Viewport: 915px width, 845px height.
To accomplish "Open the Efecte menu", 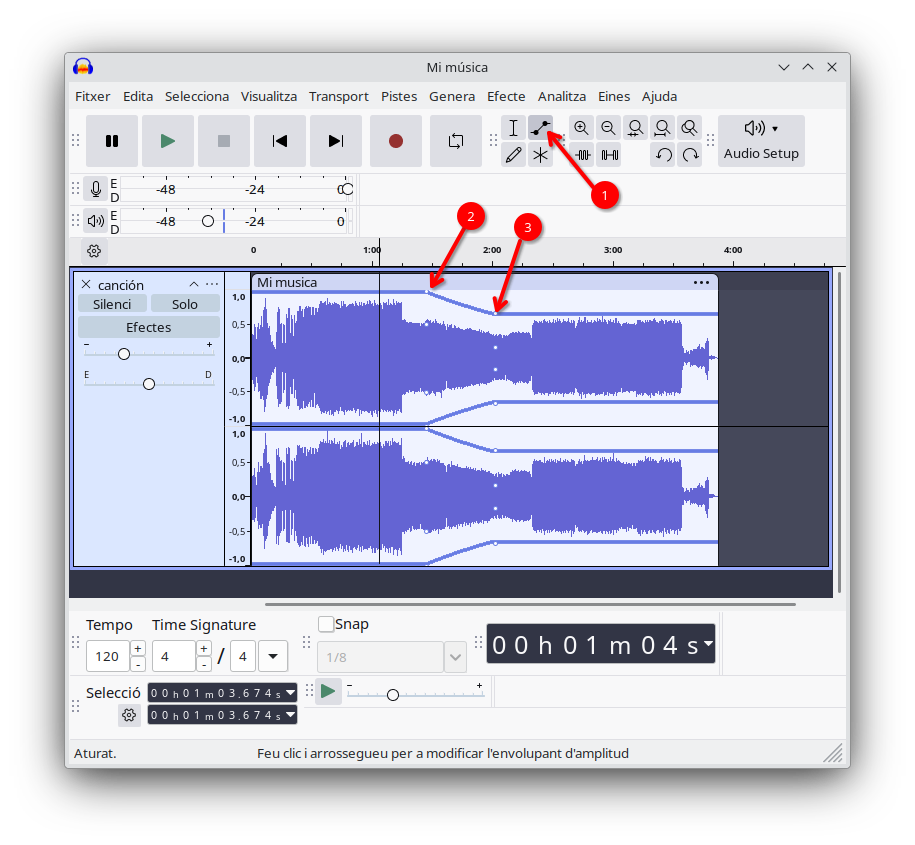I will pos(506,96).
